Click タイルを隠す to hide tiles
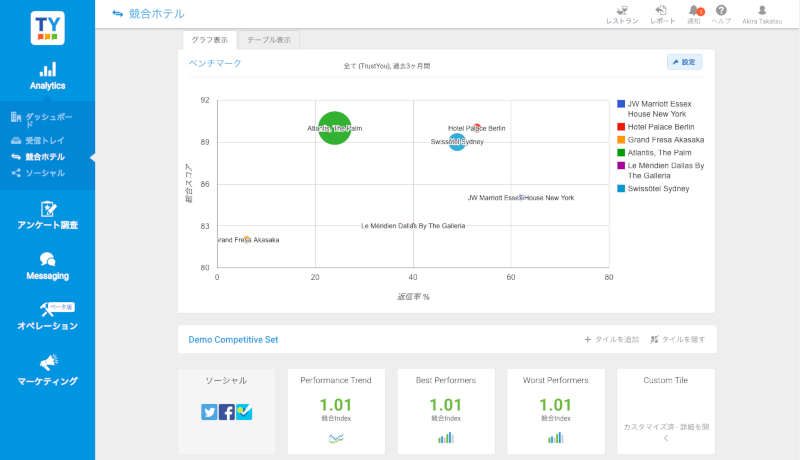The height and width of the screenshot is (460, 800). 678,340
